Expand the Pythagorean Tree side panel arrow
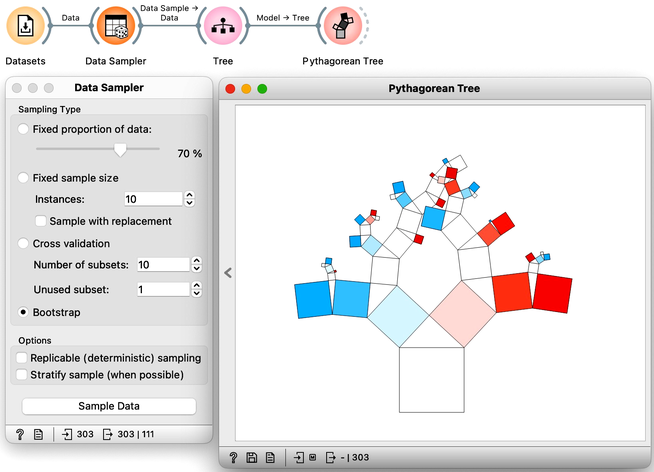Image resolution: width=654 pixels, height=472 pixels. point(228,273)
